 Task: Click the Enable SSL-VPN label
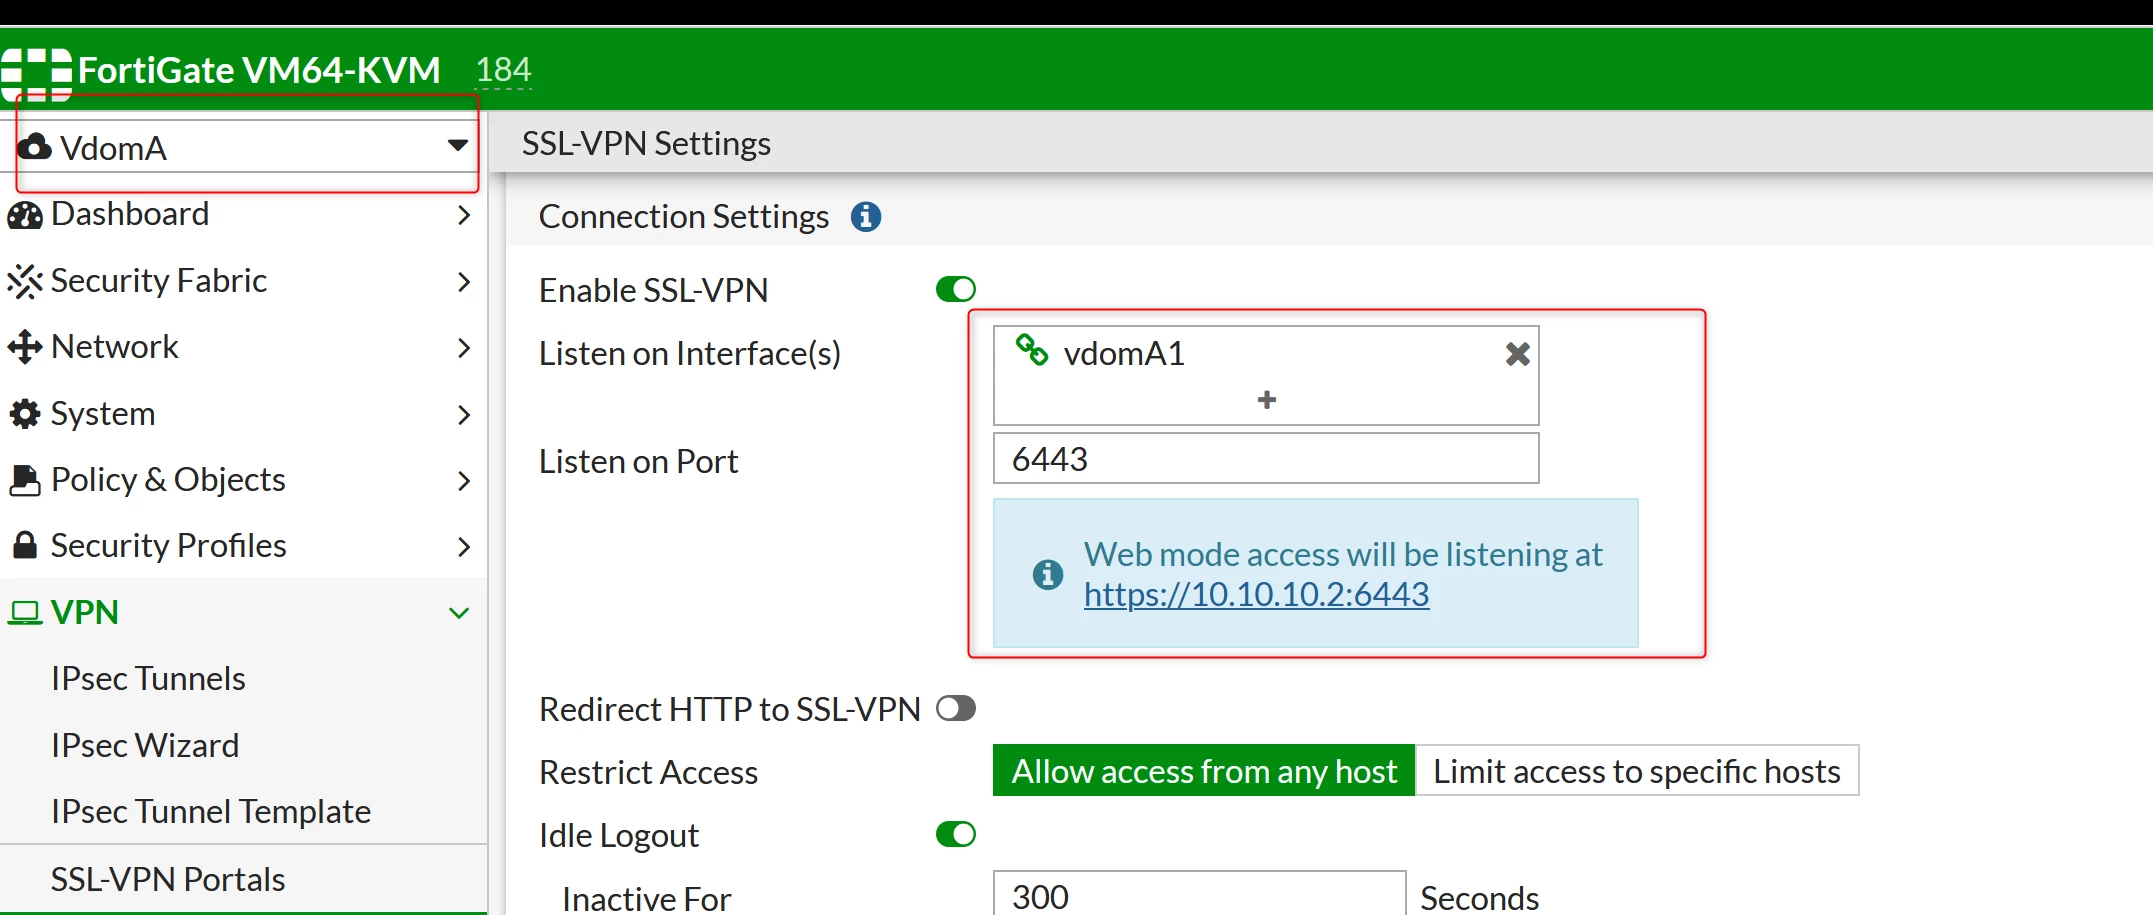click(653, 290)
